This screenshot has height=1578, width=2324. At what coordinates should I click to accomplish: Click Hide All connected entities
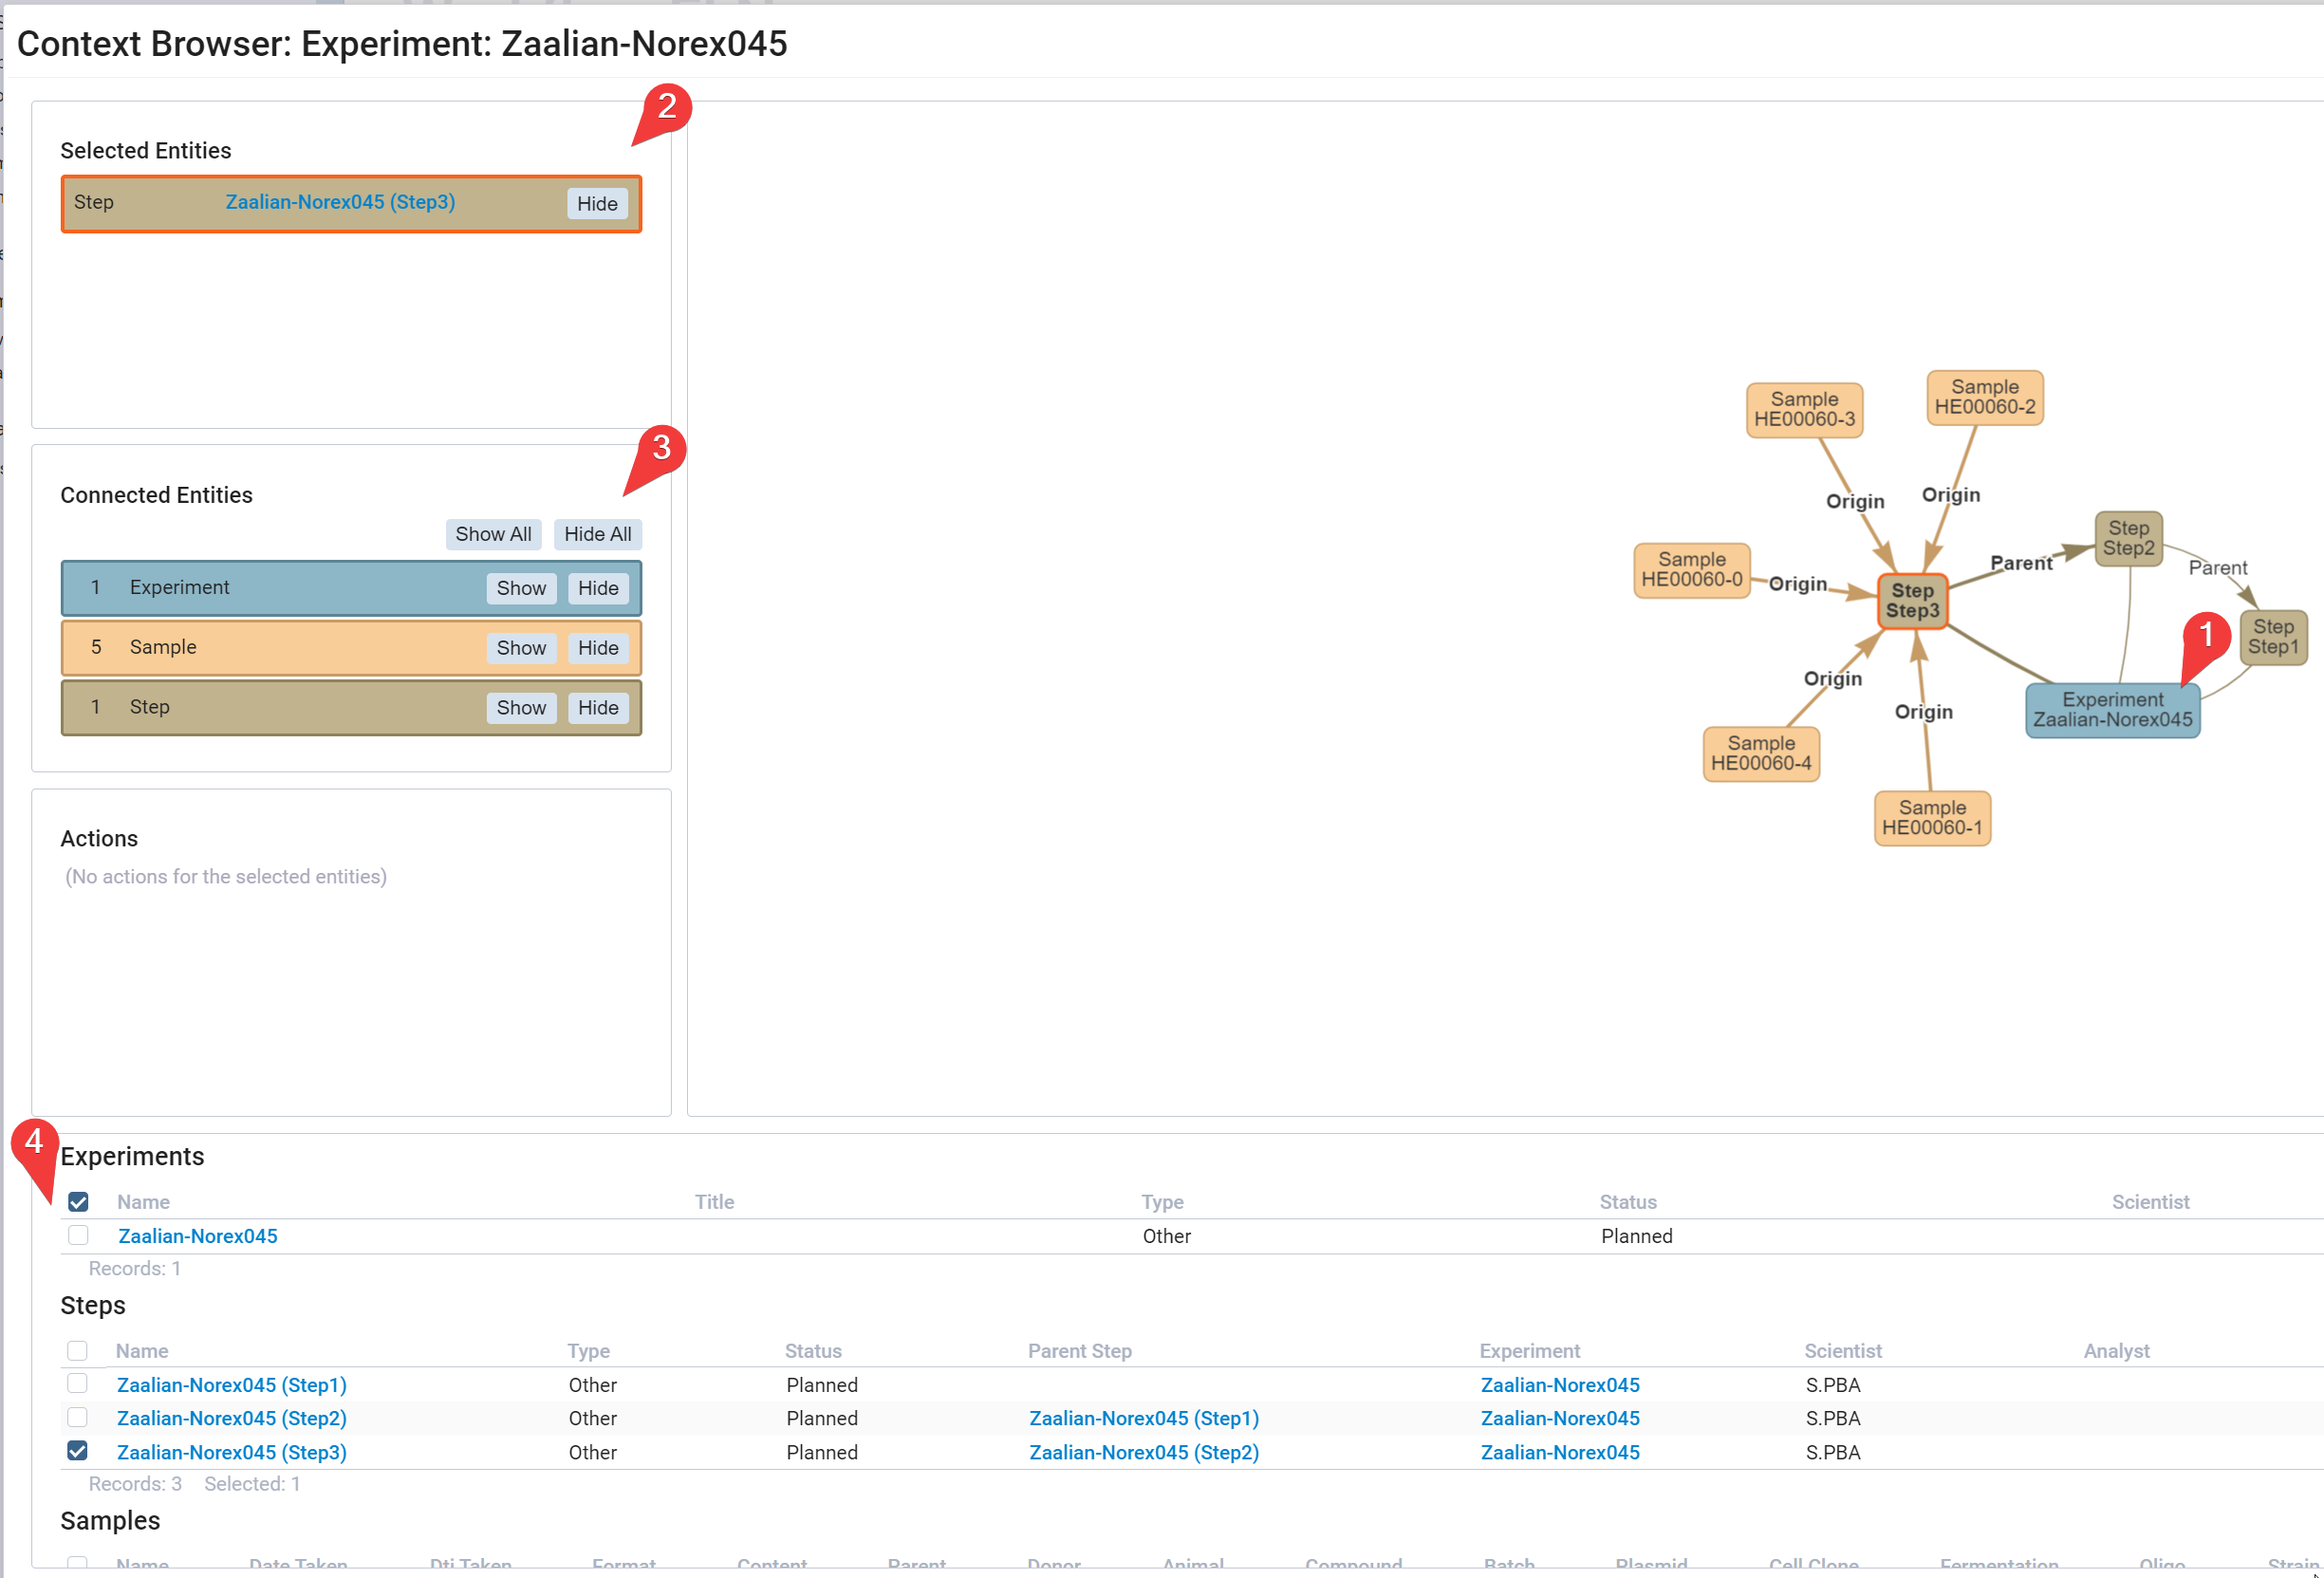click(596, 534)
